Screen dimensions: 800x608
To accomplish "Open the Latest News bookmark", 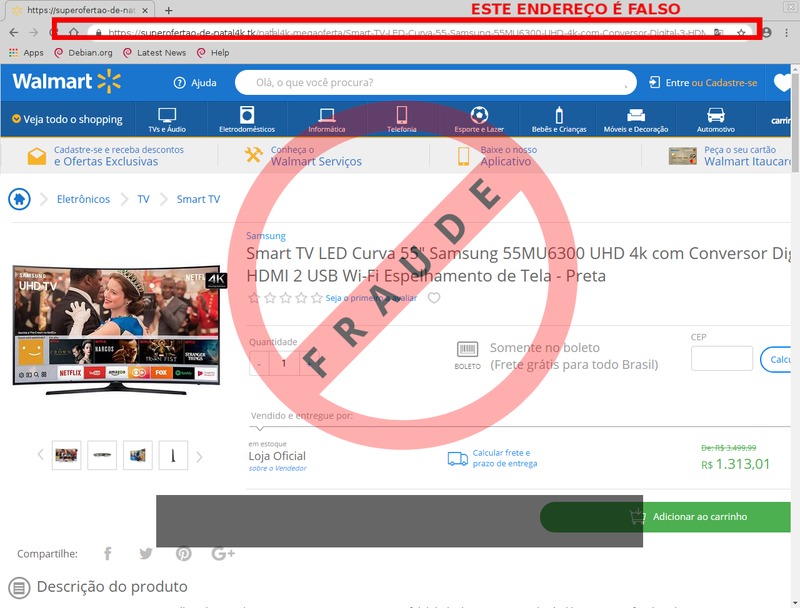I will pyautogui.click(x=155, y=53).
